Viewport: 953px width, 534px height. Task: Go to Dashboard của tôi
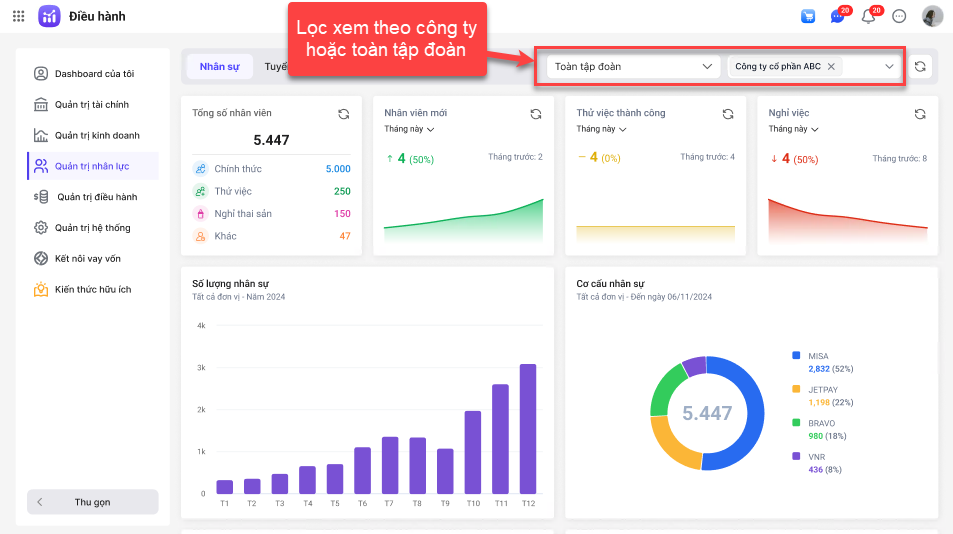click(x=93, y=74)
